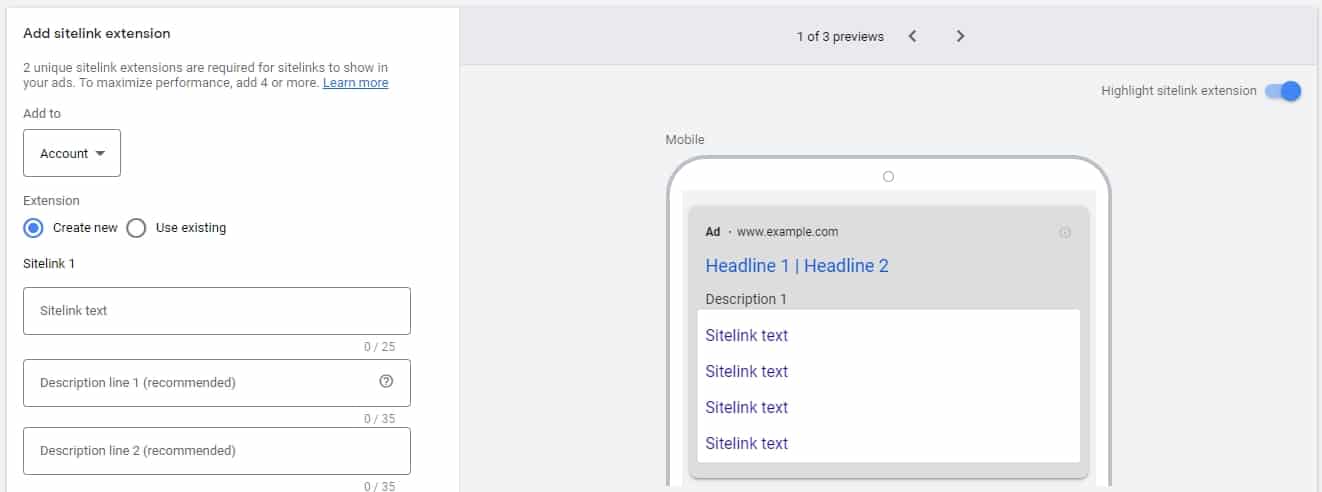Viewport: 1322px width, 492px height.
Task: Click the Sitelink text input field
Action: click(216, 311)
